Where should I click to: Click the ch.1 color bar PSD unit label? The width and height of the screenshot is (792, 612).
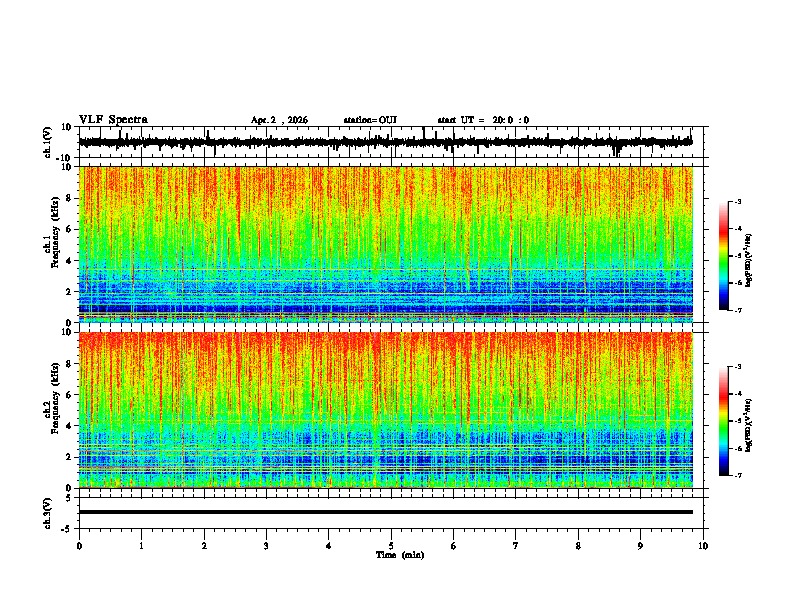(748, 261)
